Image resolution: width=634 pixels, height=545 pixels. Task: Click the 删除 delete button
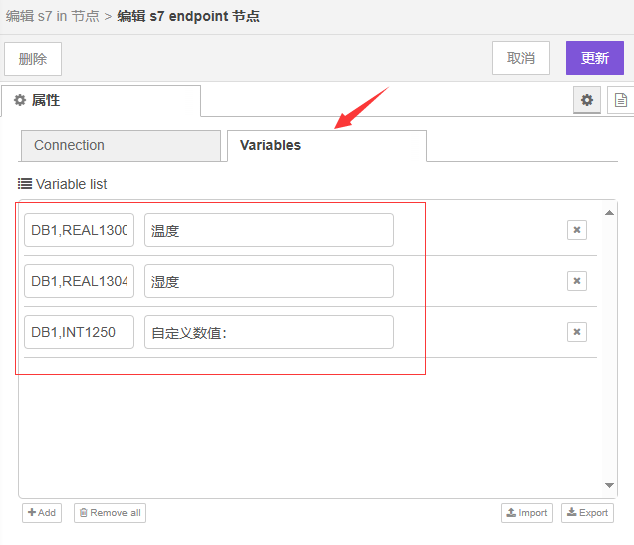33,58
